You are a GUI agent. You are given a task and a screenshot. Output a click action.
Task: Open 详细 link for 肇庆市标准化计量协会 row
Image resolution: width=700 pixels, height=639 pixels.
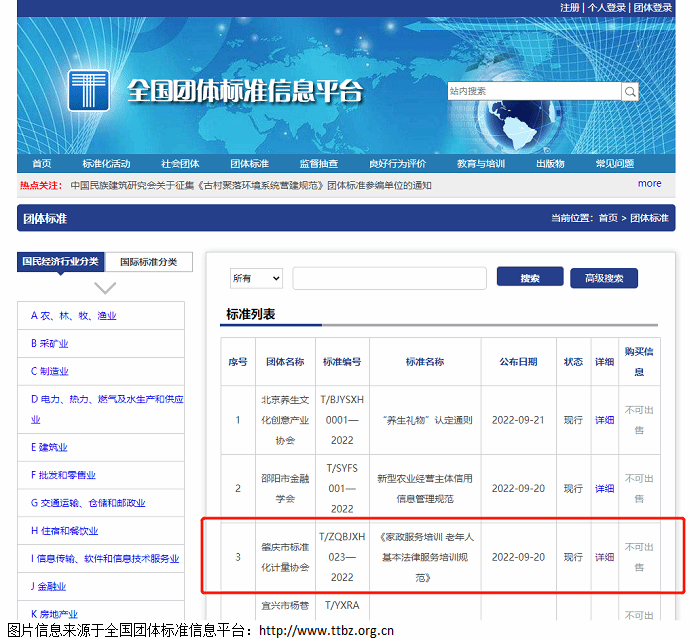604,557
